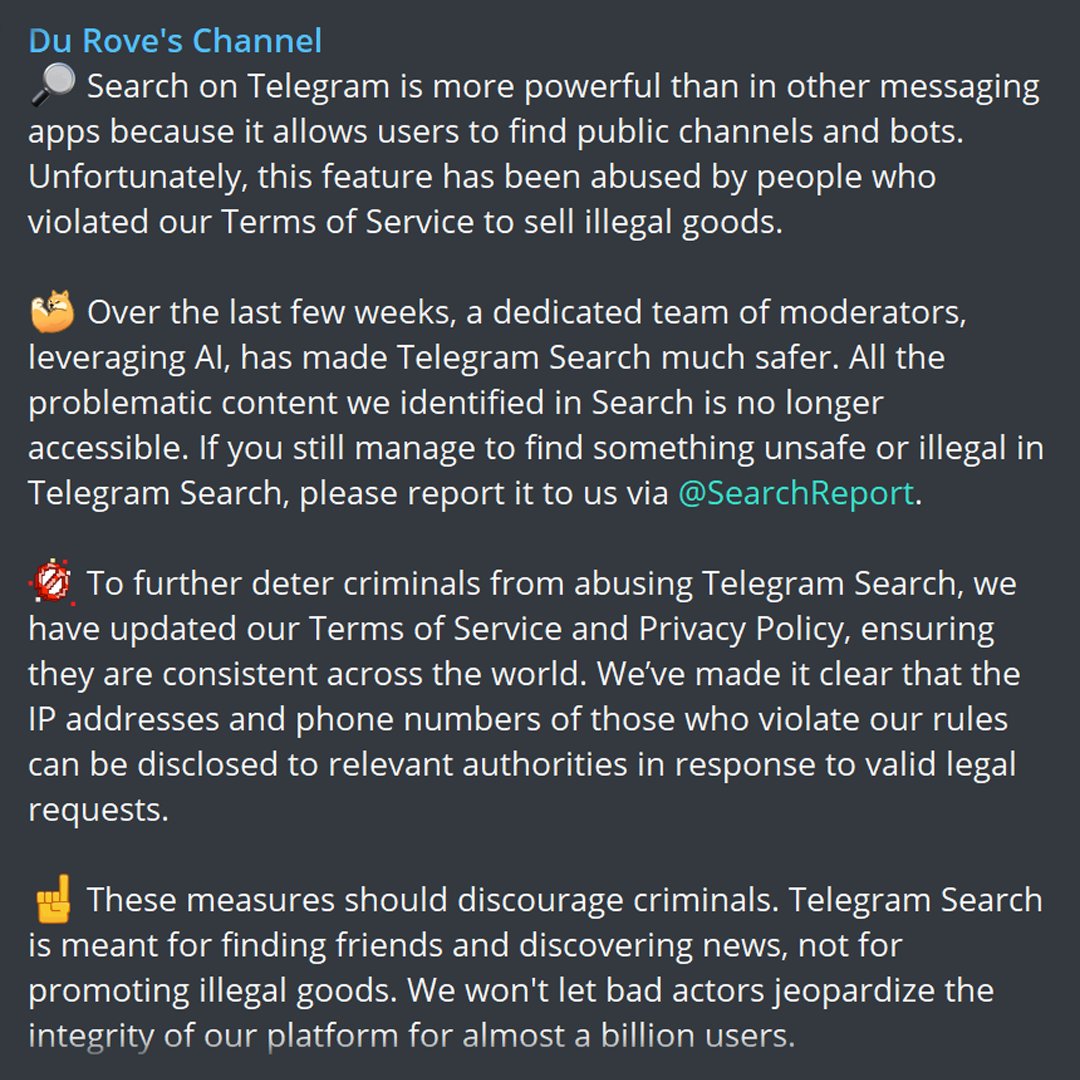Click the magnifying glass emoji
1080x1080 pixels.
click(x=52, y=85)
